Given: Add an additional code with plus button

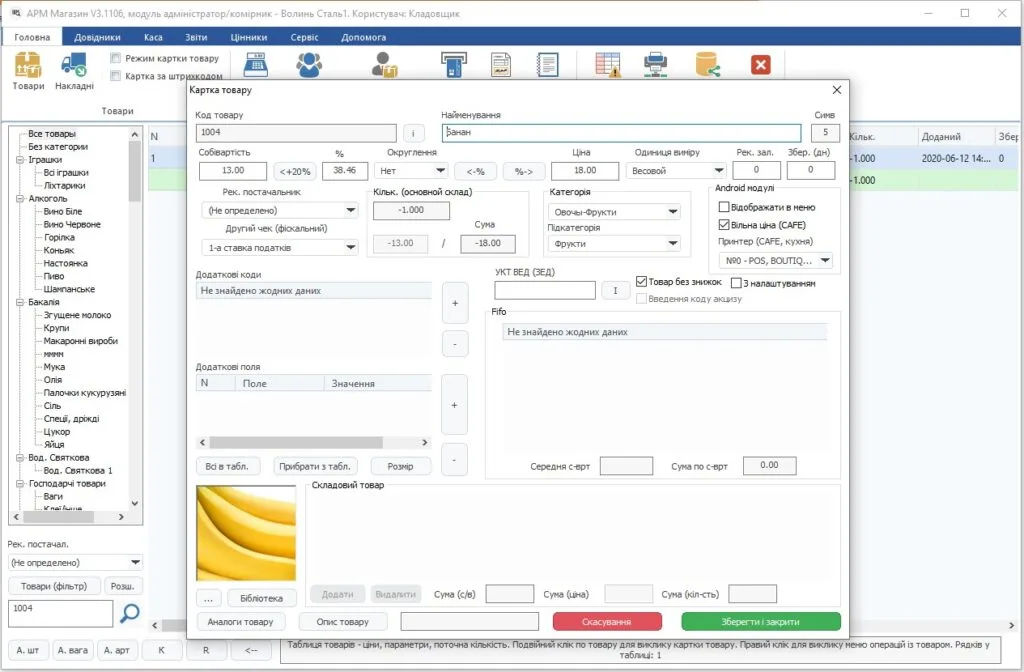Looking at the screenshot, I should click(455, 303).
